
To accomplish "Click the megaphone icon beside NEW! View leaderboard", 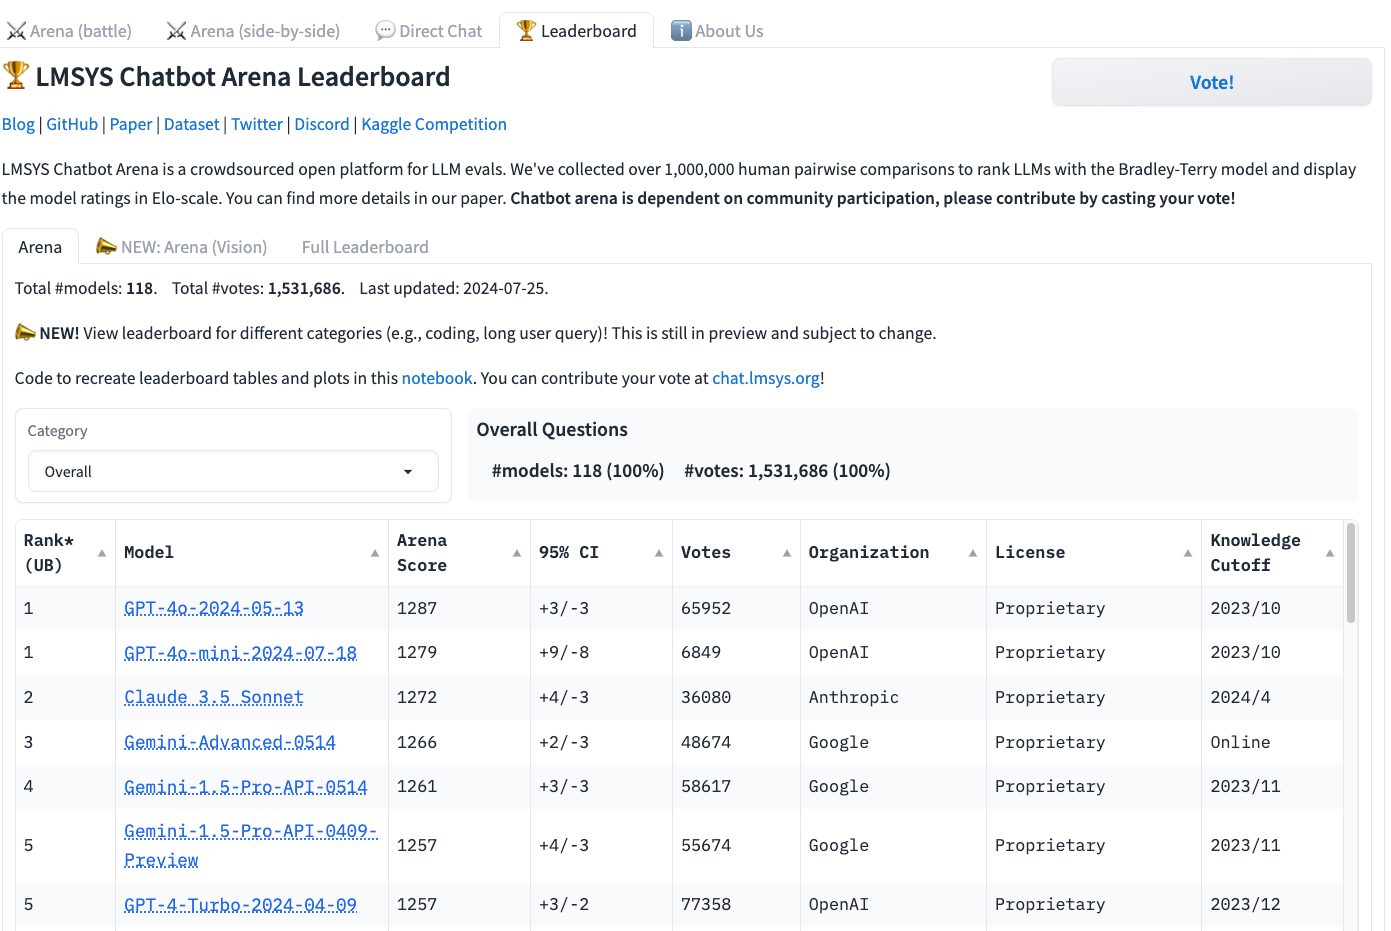I will tap(25, 332).
